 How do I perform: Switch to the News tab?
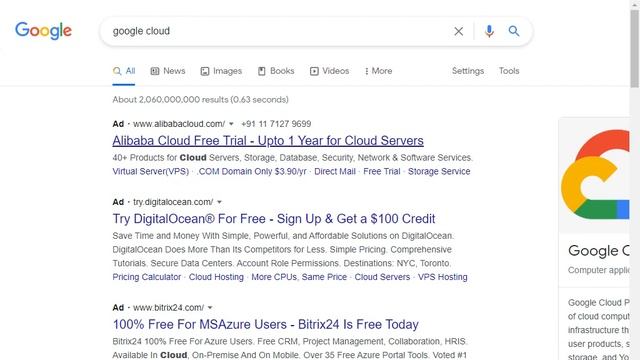point(168,71)
